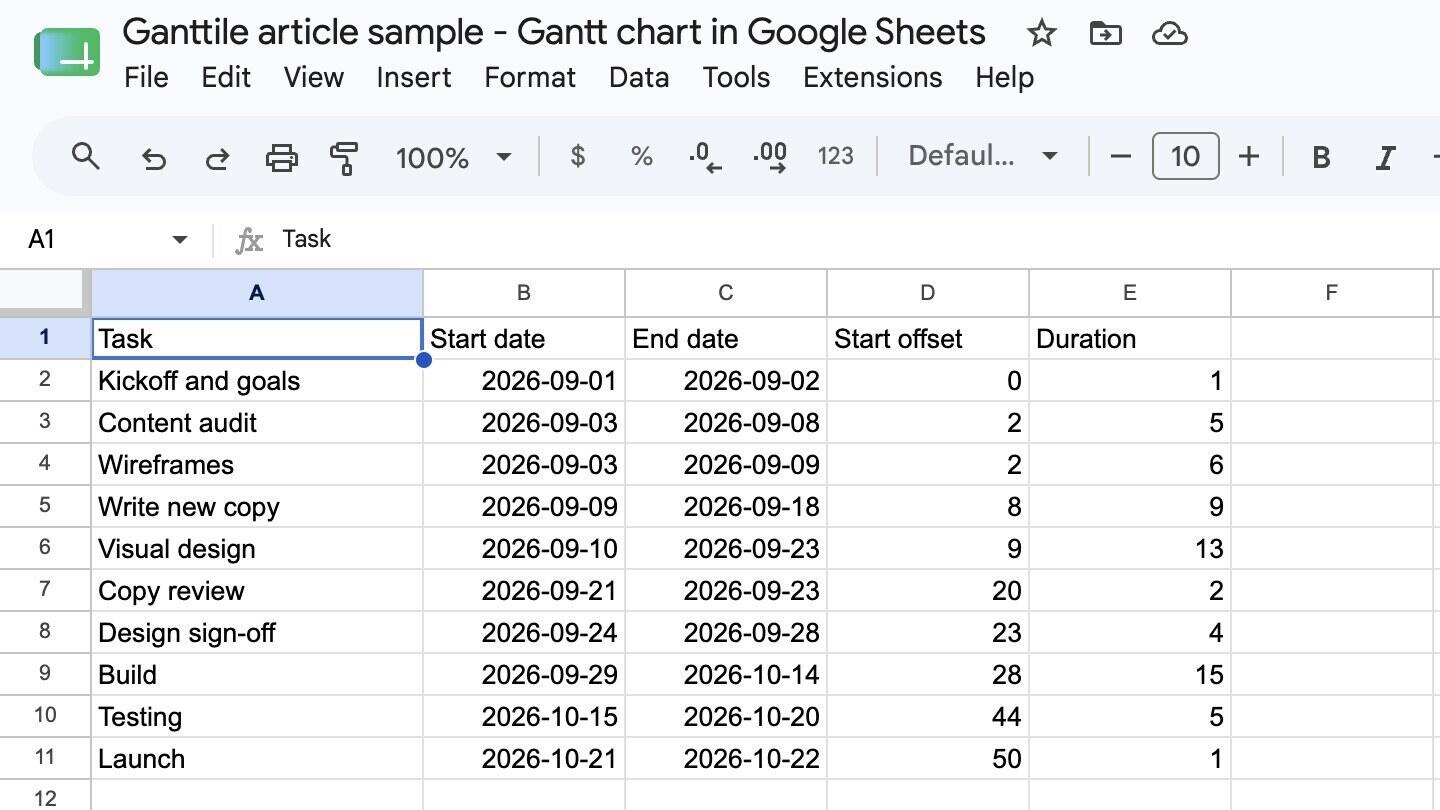Image resolution: width=1440 pixels, height=810 pixels.
Task: Select the 'Testing' cell
Action: tap(257, 716)
